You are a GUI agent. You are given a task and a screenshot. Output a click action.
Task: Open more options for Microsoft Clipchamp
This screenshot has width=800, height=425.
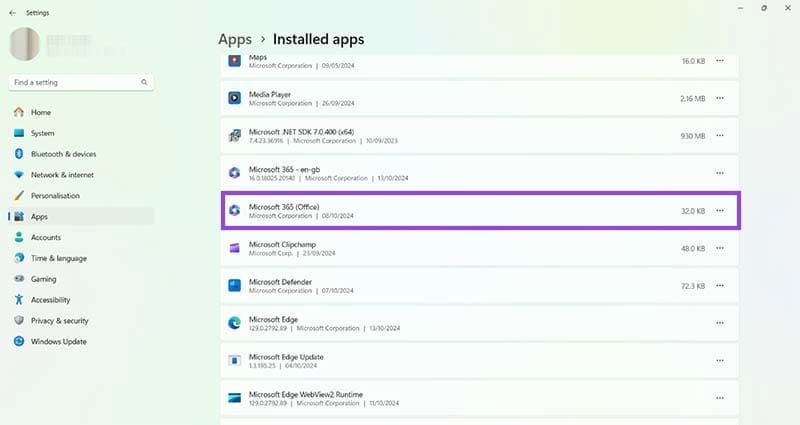tap(720, 248)
